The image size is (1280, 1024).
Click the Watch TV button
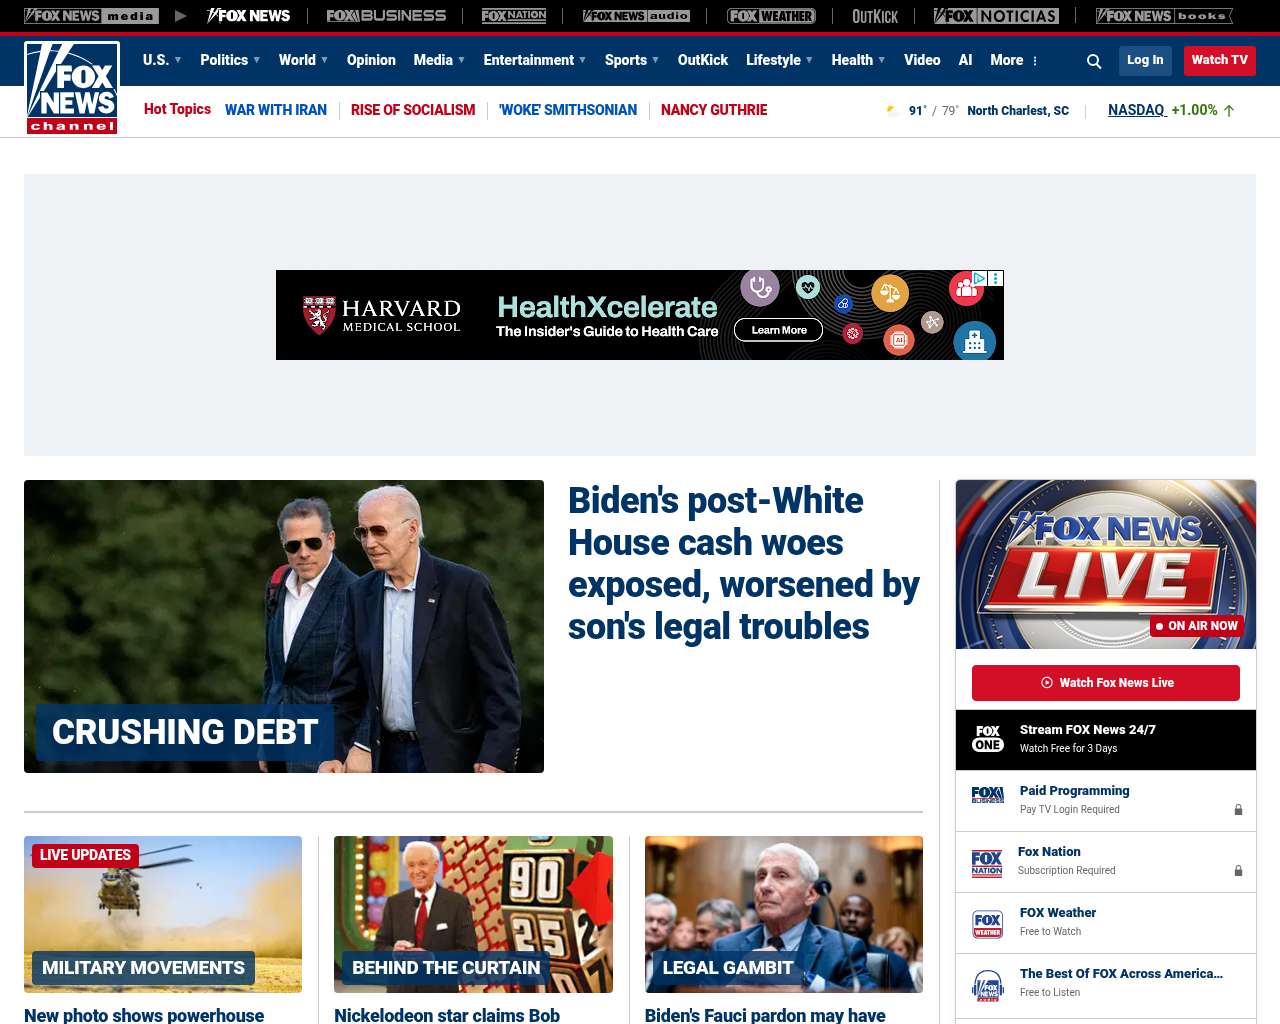(1220, 60)
